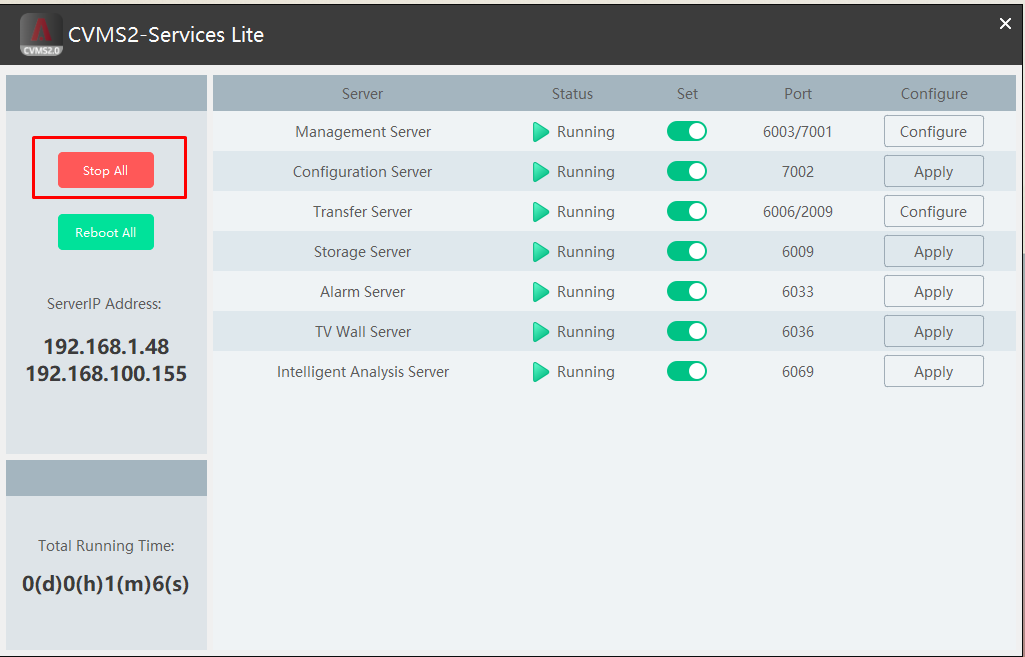This screenshot has width=1025, height=657.
Task: Click the running time value 0(d)0(h)1(m)6(s)
Action: (x=106, y=583)
